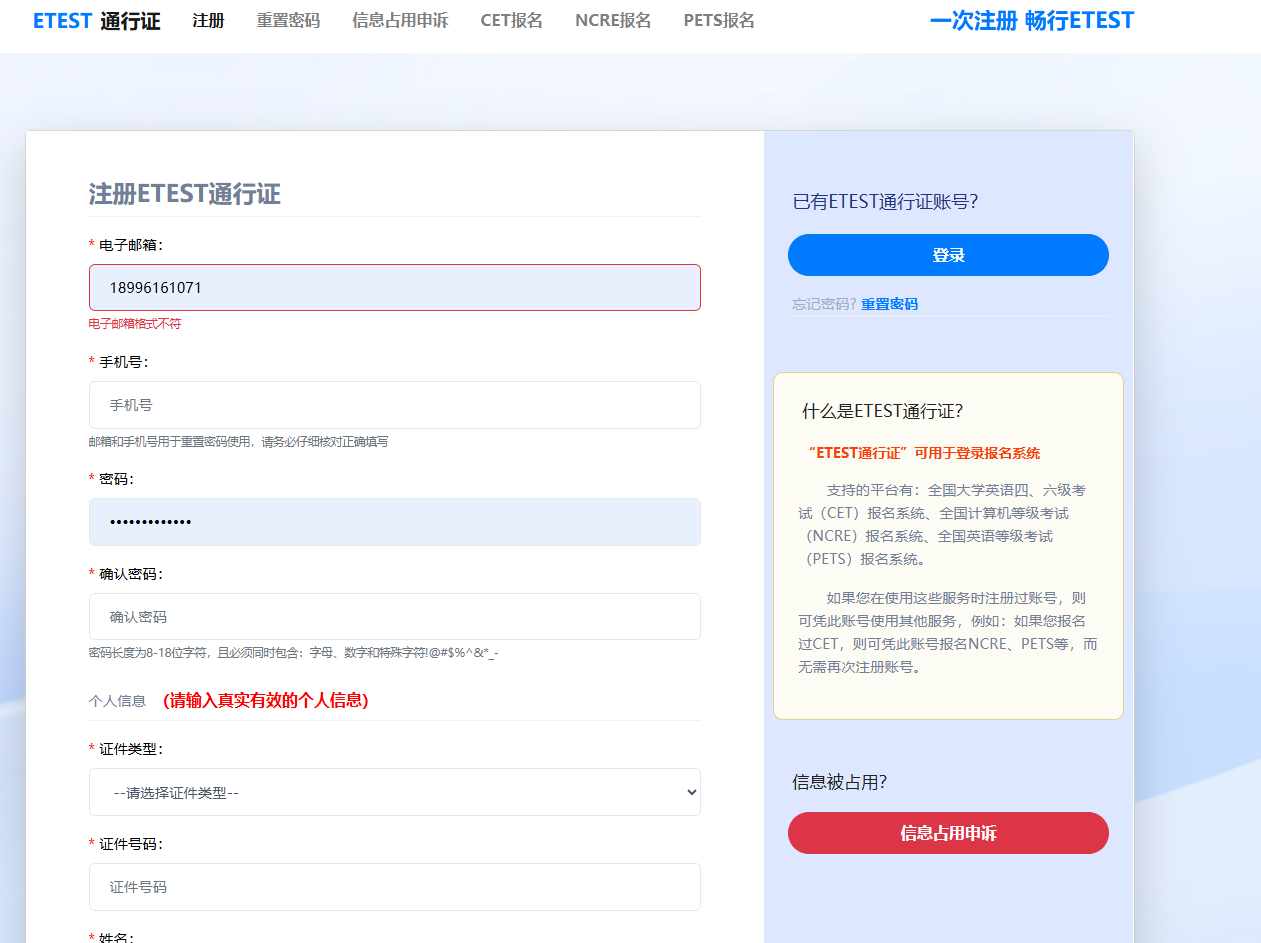The width and height of the screenshot is (1261, 943).
Task: Focus the 确认密码 input field
Action: point(394,617)
